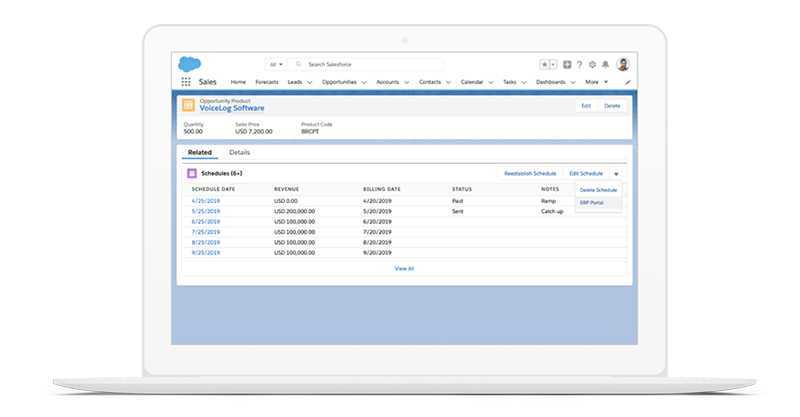Click the Favorites star icon
Image resolution: width=800 pixels, height=417 pixels.
pyautogui.click(x=544, y=64)
